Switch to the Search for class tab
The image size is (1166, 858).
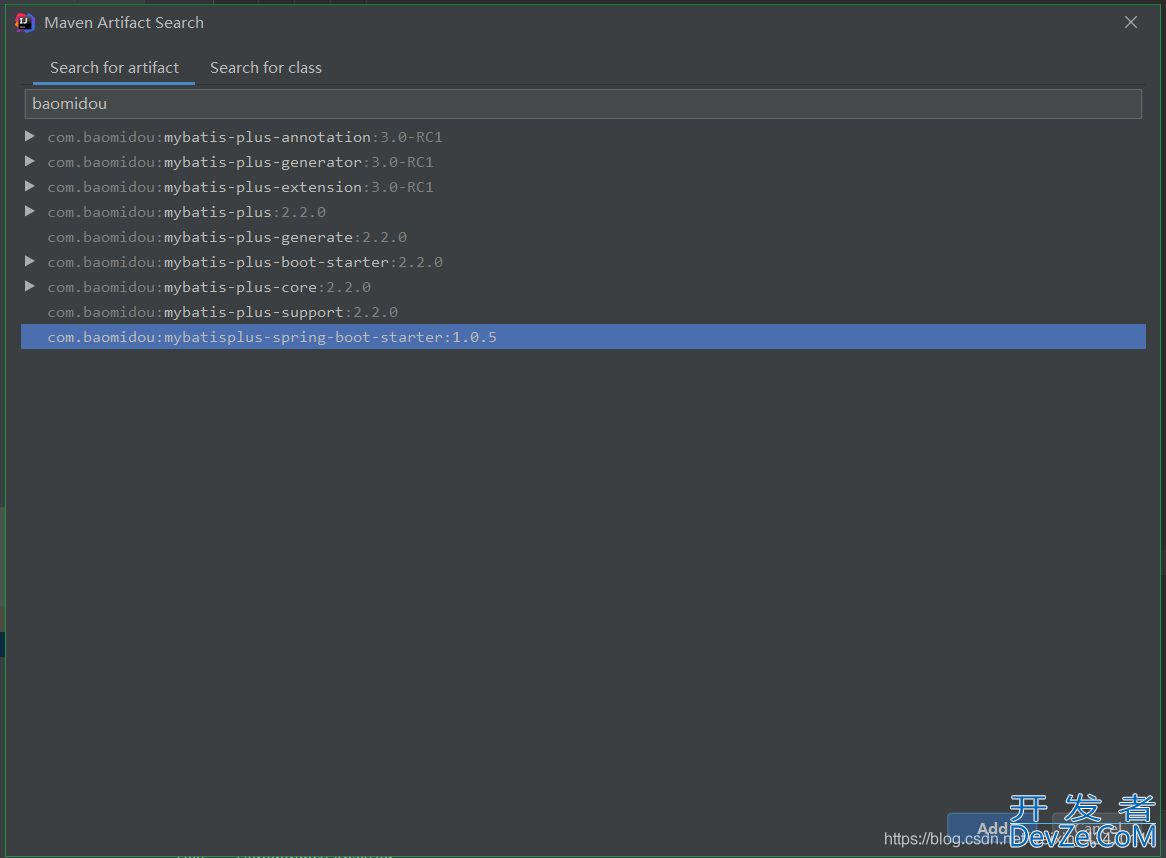coord(265,68)
